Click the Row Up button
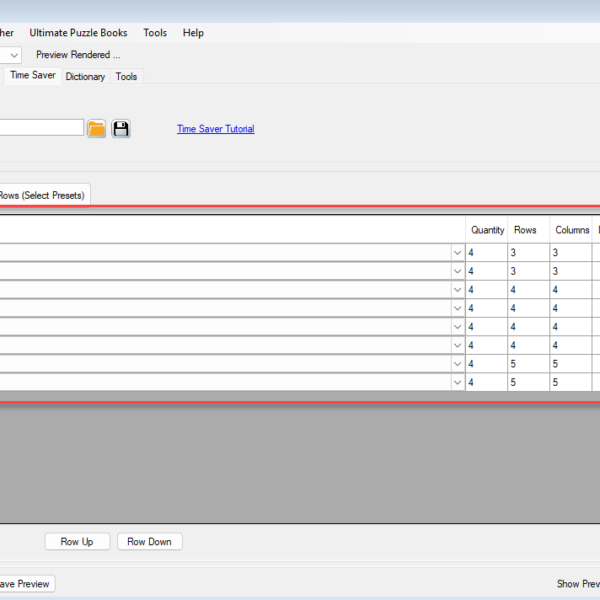Viewport: 600px width, 600px height. [x=77, y=542]
